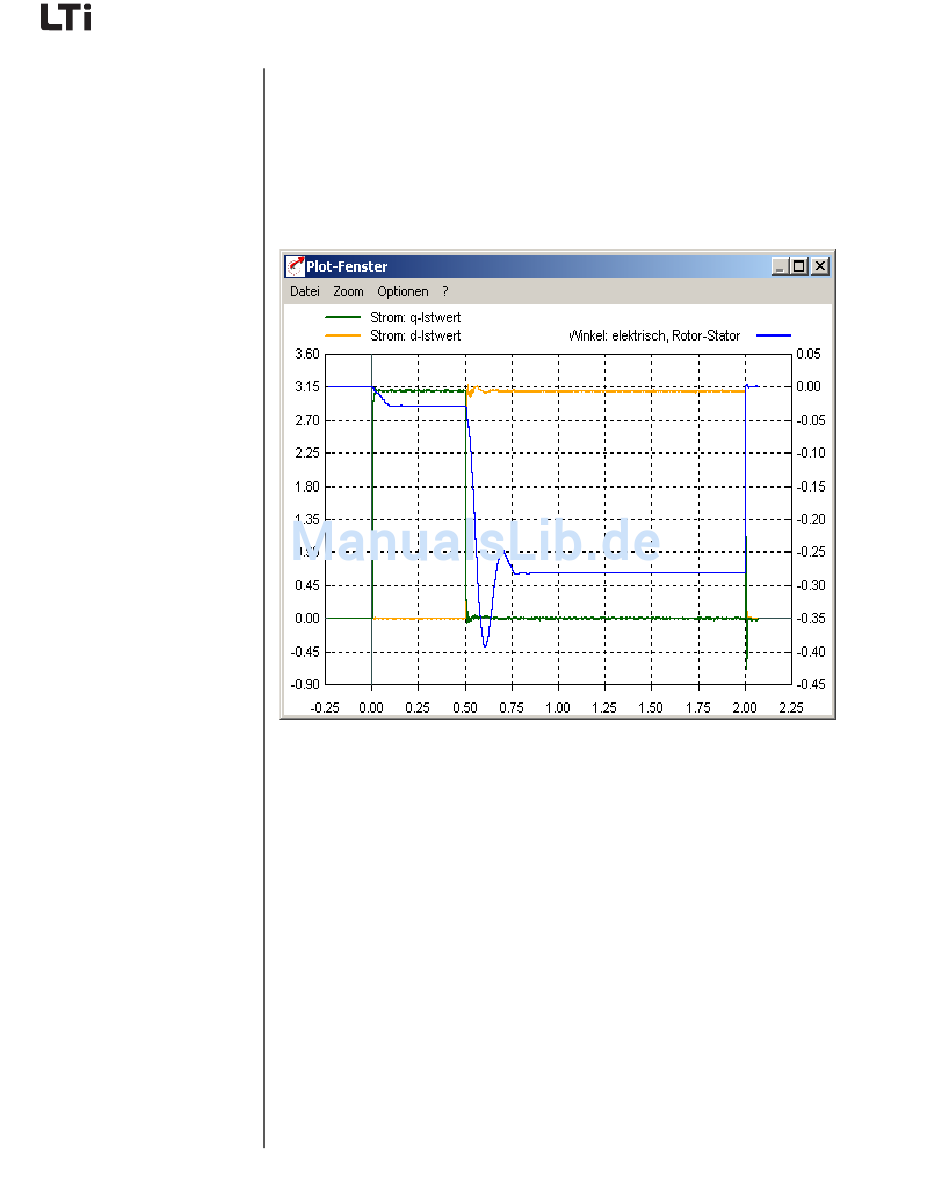Click left axis value 2.25
Image resolution: width=950 pixels, height=1189 pixels.
coord(307,453)
